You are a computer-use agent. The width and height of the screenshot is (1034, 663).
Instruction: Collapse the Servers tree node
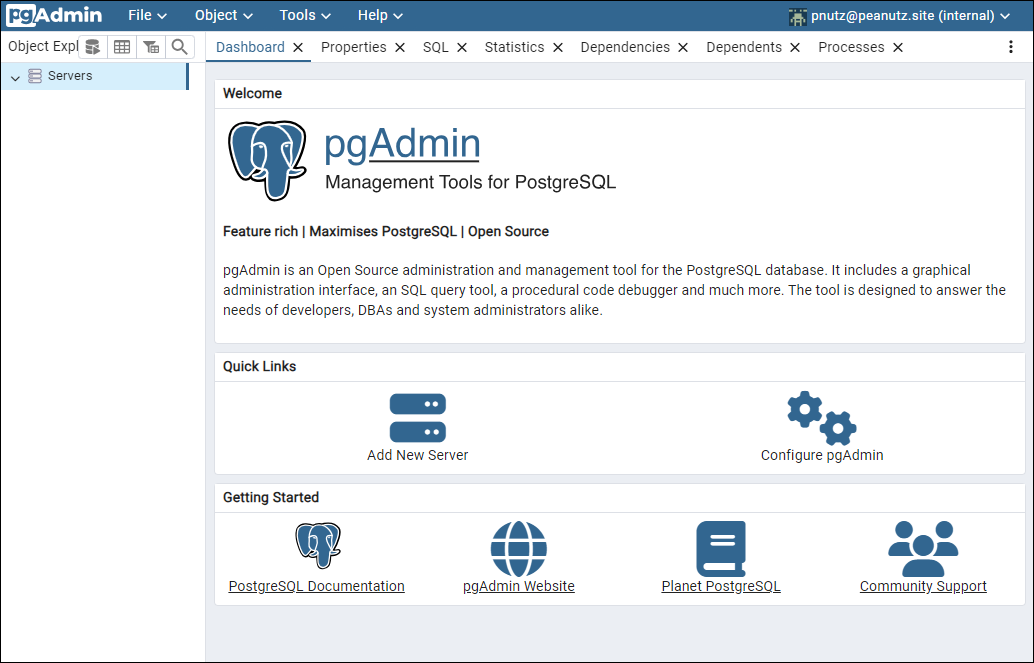click(15, 77)
